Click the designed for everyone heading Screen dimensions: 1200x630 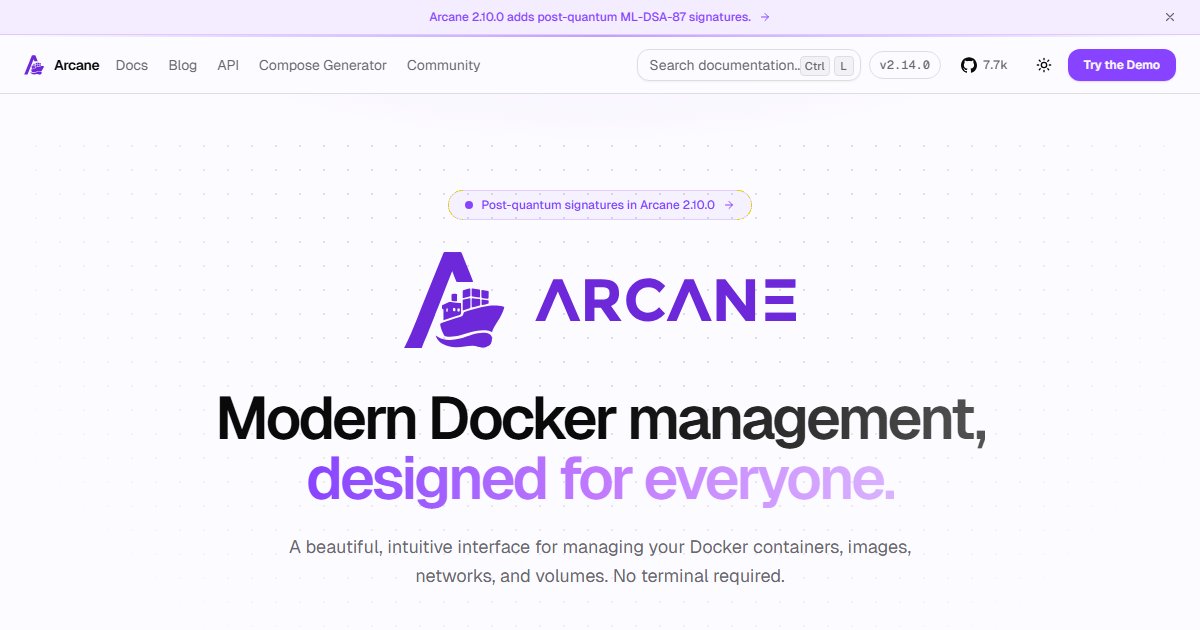[601, 478]
